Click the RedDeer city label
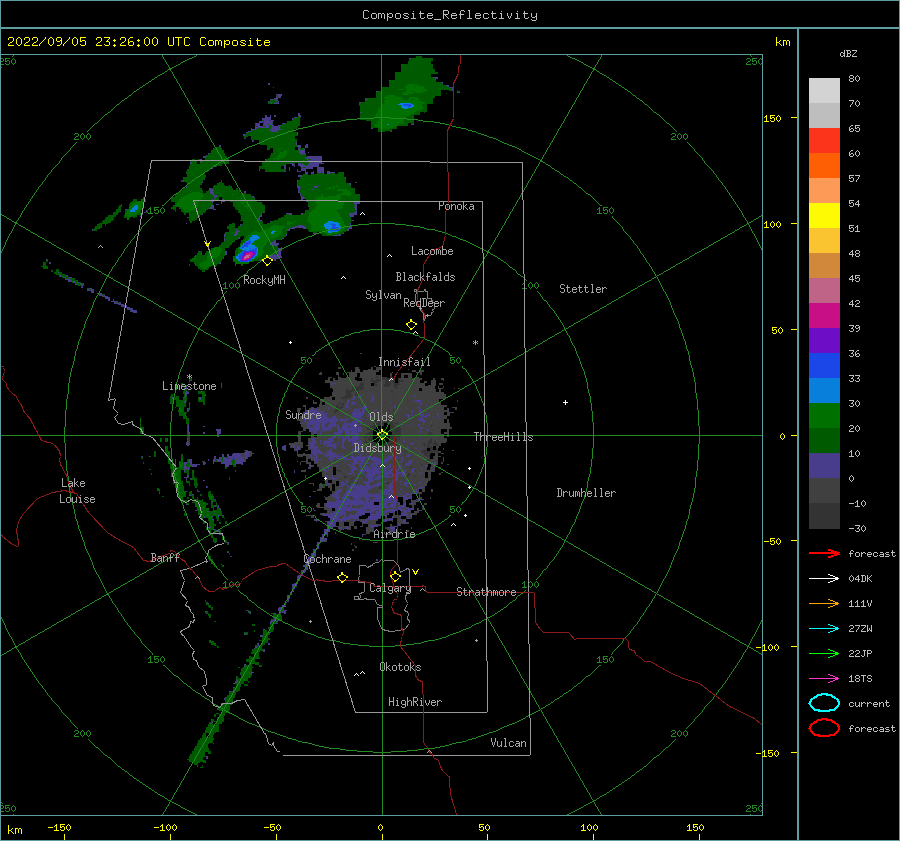The image size is (900, 841). (424, 303)
